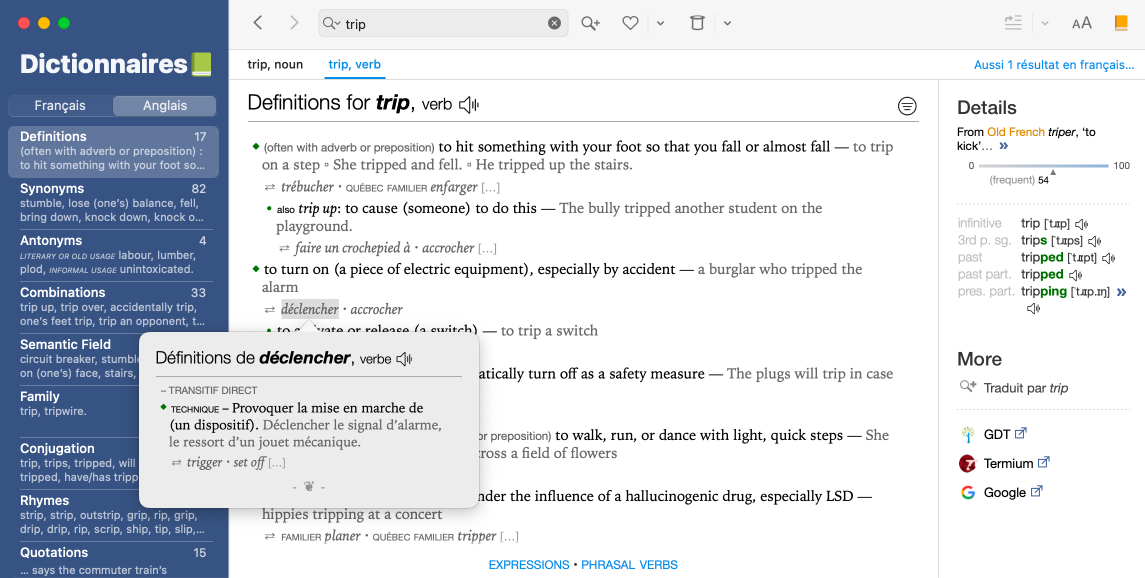Click the text size AA icon
Screen dimensions: 1145x578
[x=1082, y=23]
